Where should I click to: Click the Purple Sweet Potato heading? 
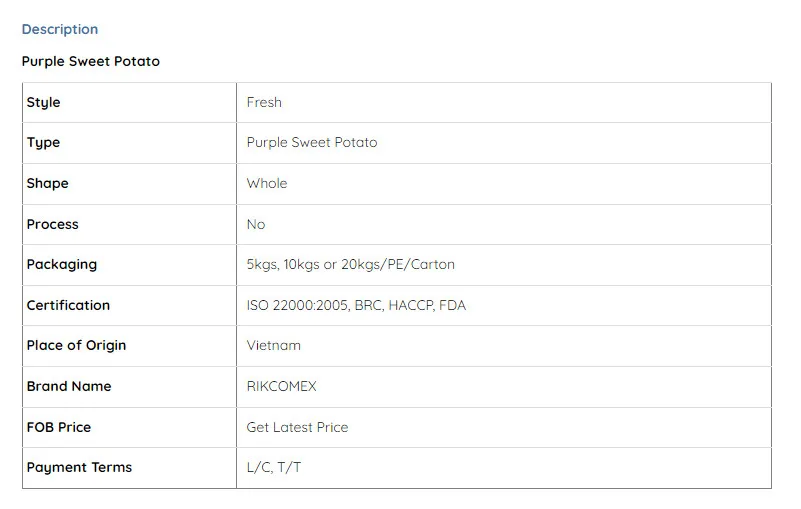[91, 61]
